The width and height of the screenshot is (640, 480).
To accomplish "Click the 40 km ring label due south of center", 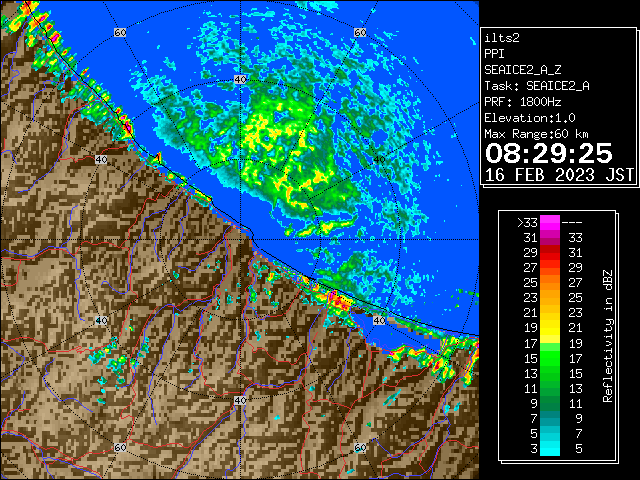I will pos(240,400).
